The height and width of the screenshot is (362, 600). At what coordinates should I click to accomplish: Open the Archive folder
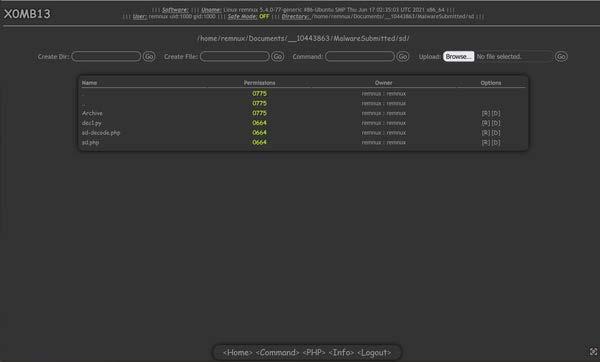[x=92, y=113]
